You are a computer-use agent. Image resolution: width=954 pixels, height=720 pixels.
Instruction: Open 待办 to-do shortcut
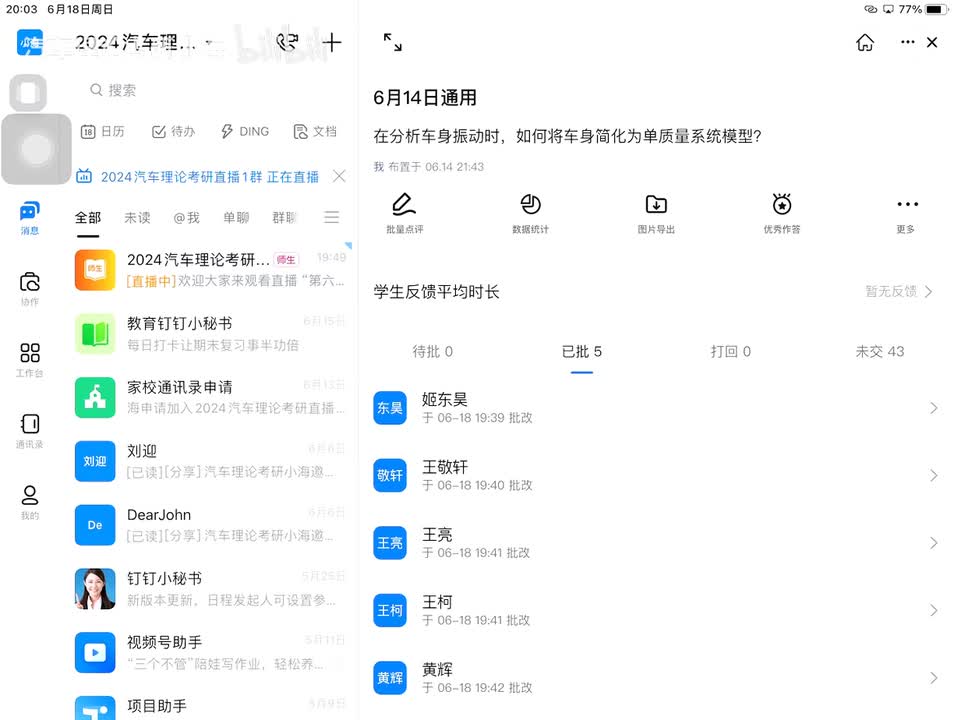tap(173, 131)
